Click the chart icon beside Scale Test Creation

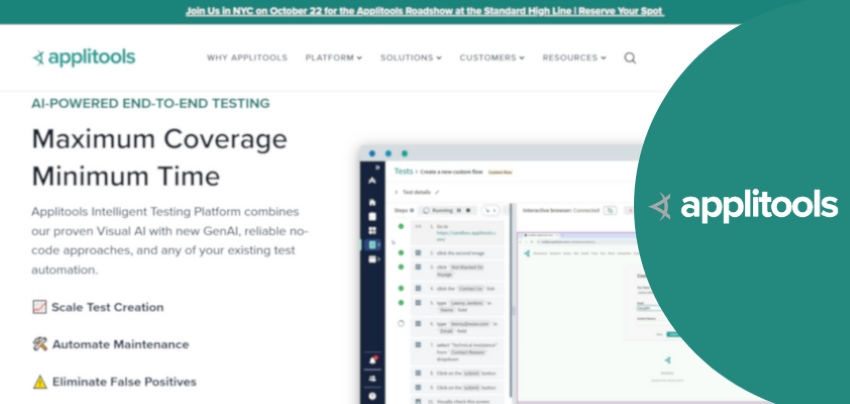coord(40,307)
